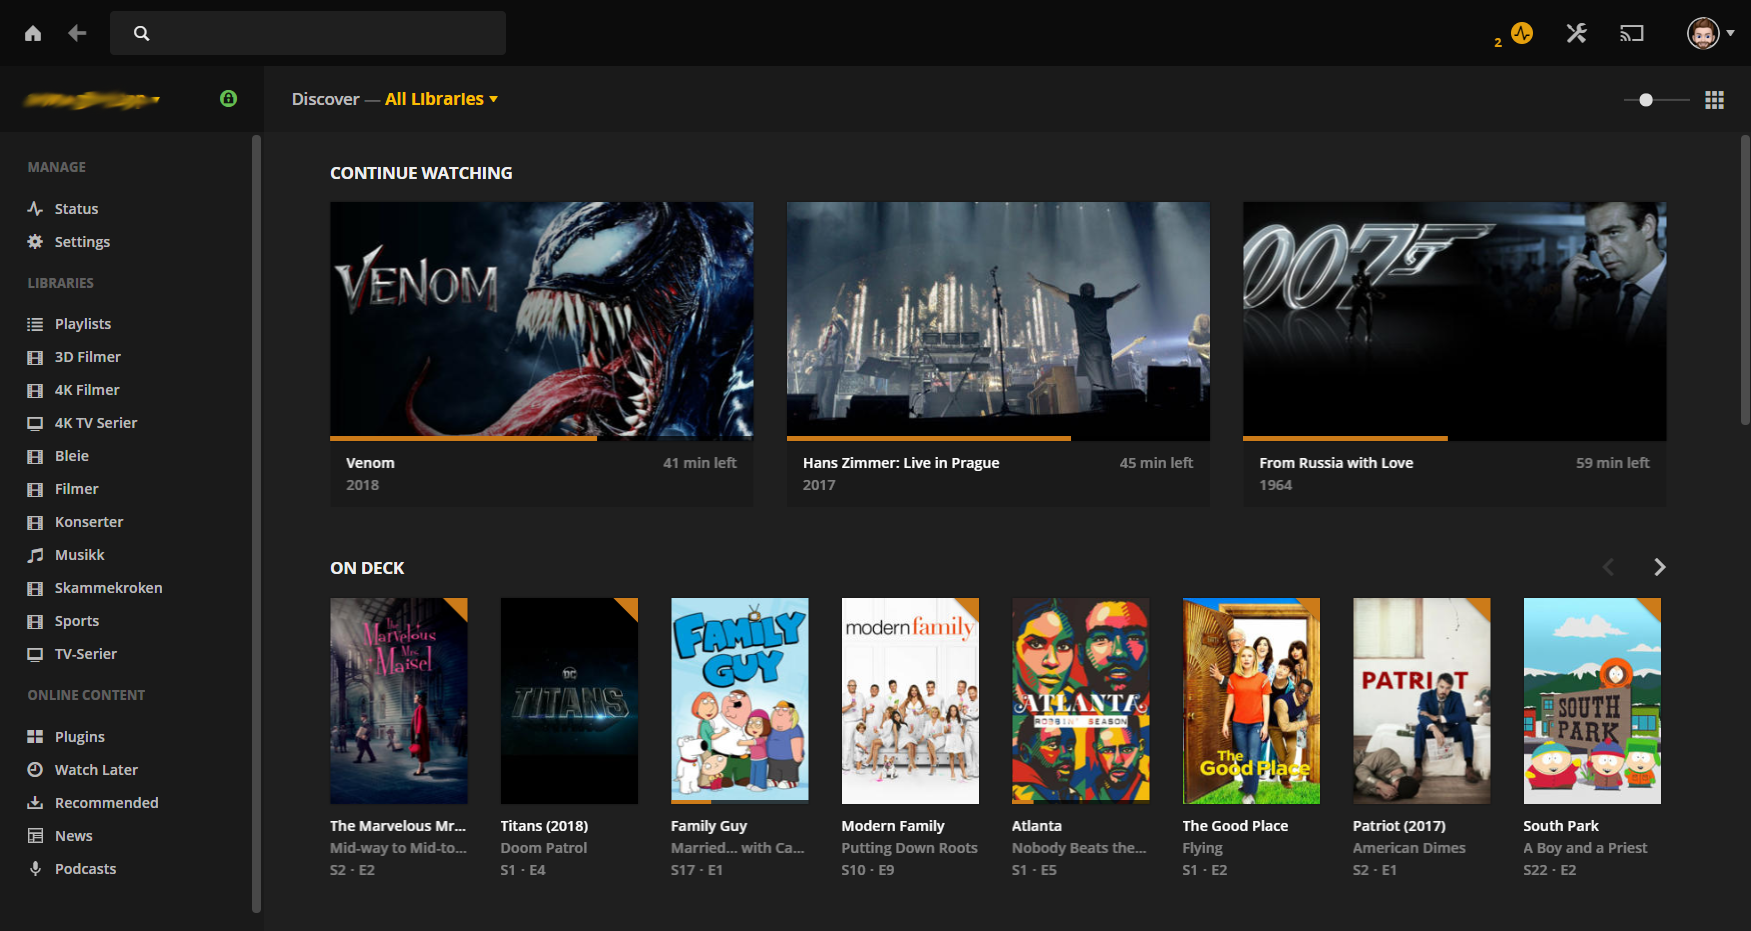Click the Home icon in top bar
The height and width of the screenshot is (931, 1751).
(x=33, y=33)
